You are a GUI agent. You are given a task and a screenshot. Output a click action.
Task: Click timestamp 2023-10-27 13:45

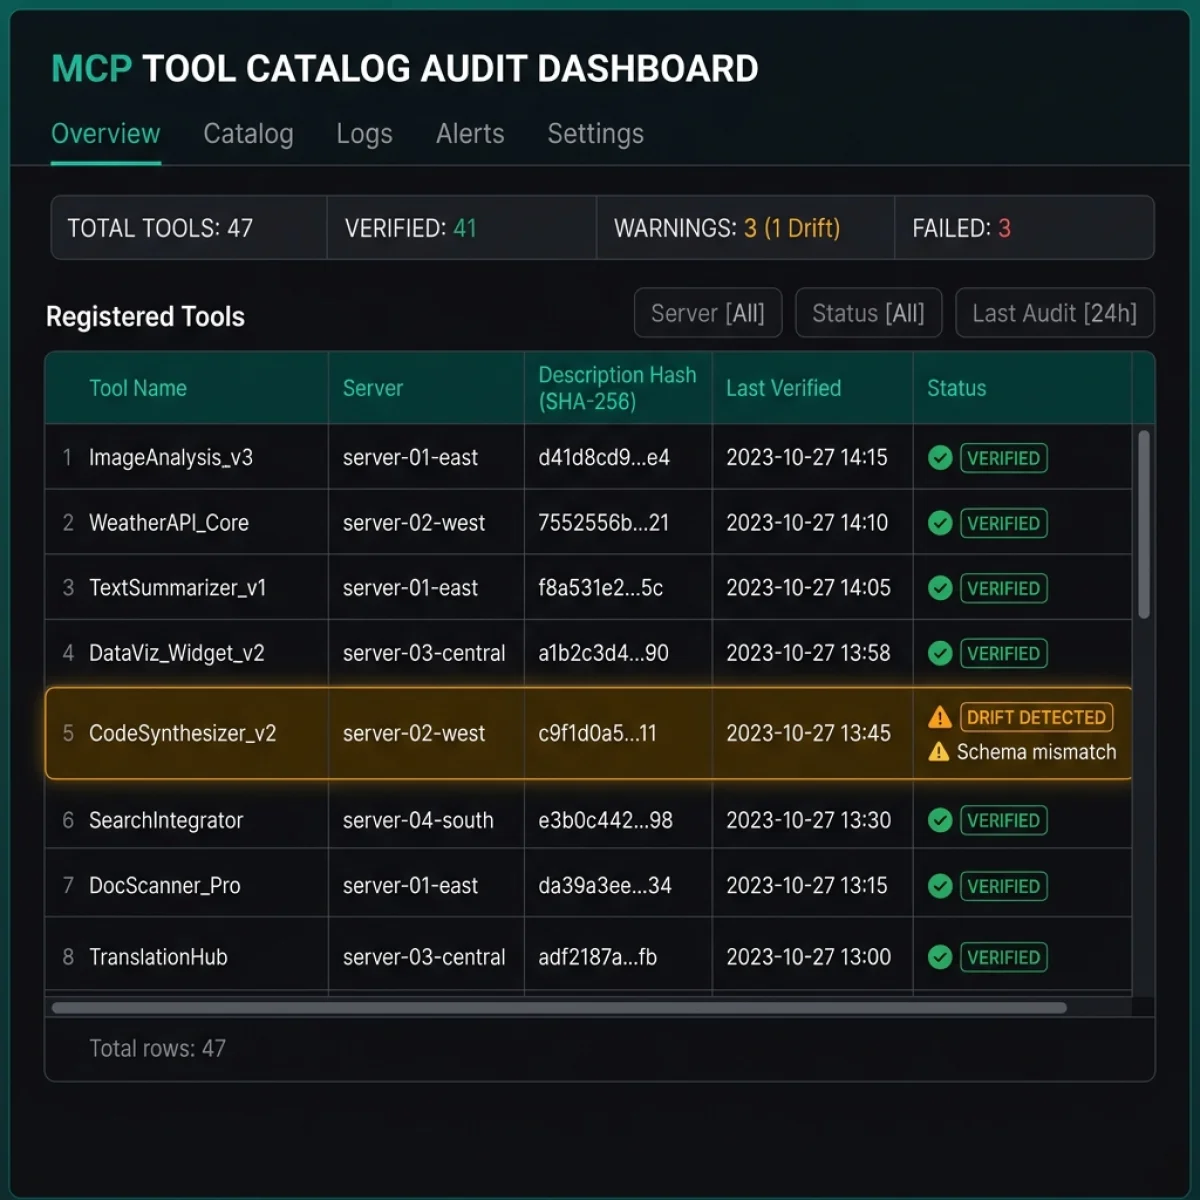click(x=808, y=733)
